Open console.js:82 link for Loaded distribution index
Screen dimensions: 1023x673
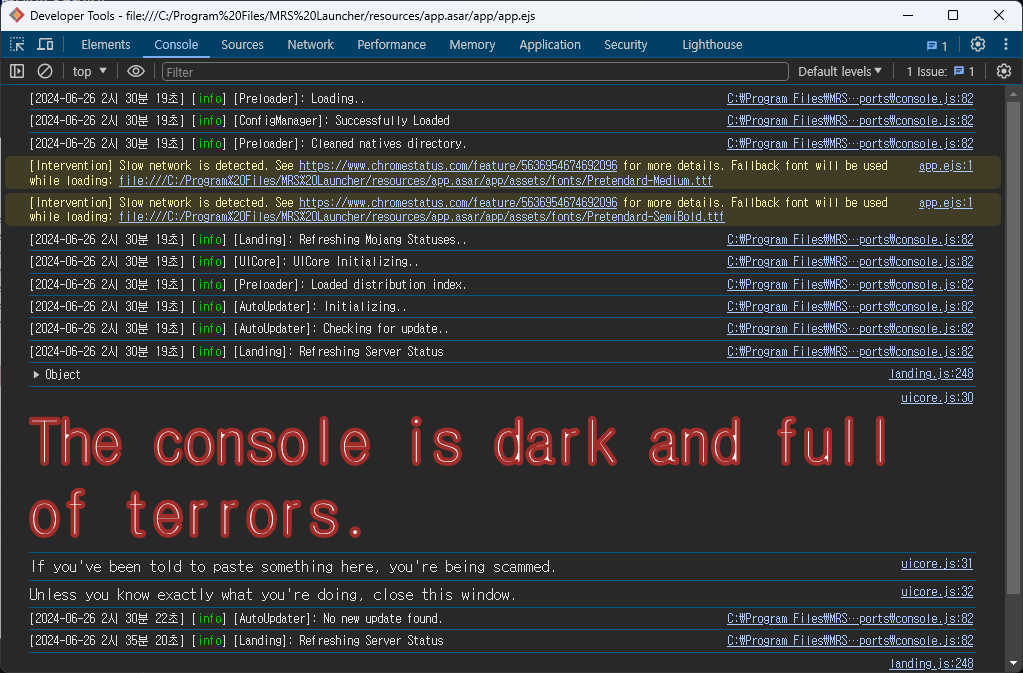(x=850, y=285)
